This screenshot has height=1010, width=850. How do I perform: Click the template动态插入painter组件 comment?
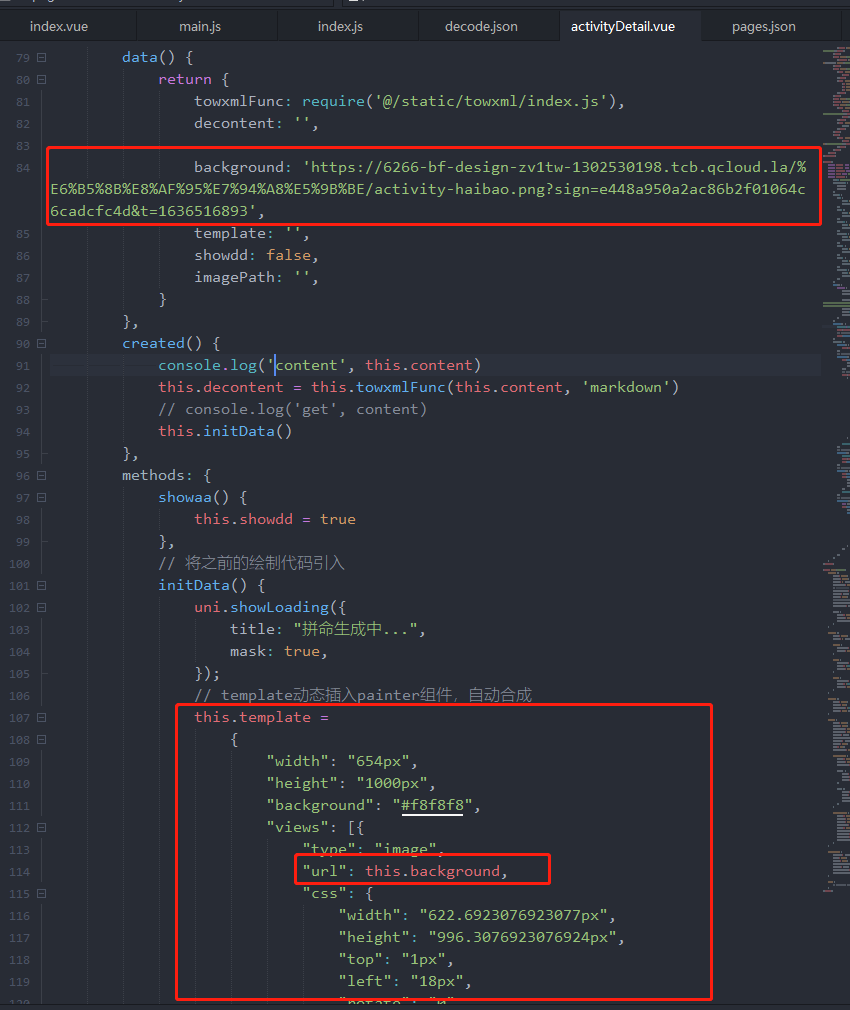click(x=363, y=695)
